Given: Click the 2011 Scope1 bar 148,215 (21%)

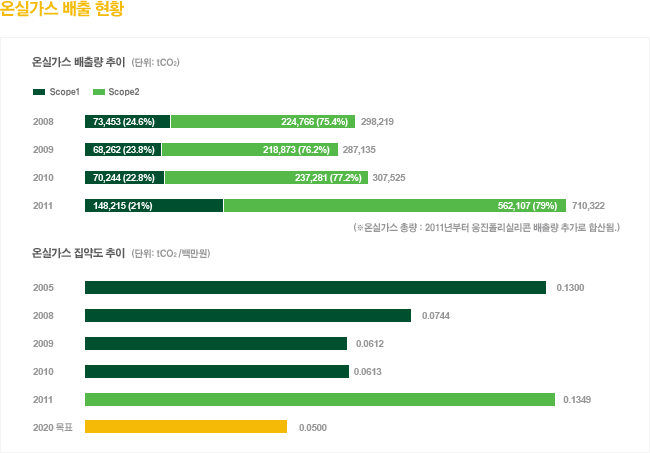Looking at the screenshot, I should (x=154, y=206).
